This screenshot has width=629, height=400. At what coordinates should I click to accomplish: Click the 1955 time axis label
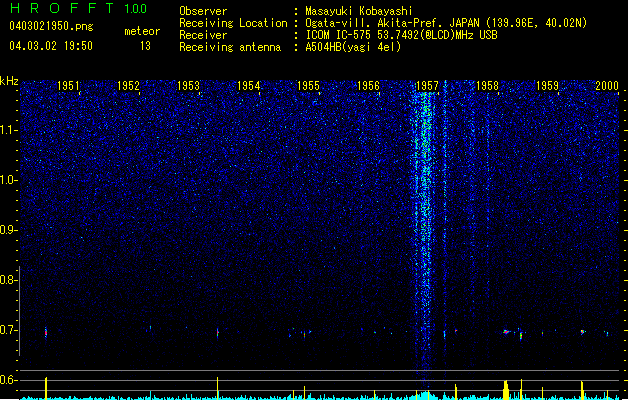[x=308, y=85]
